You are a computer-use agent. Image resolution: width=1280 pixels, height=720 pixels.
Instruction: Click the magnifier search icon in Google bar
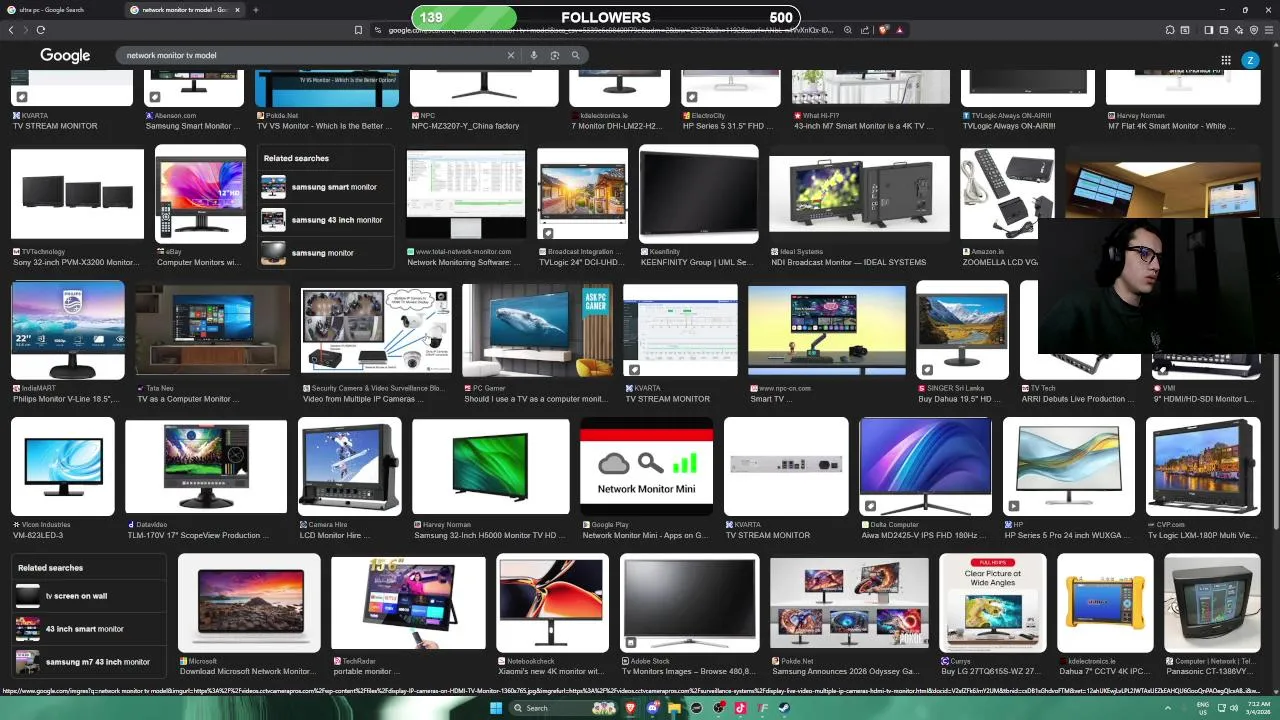click(x=576, y=55)
